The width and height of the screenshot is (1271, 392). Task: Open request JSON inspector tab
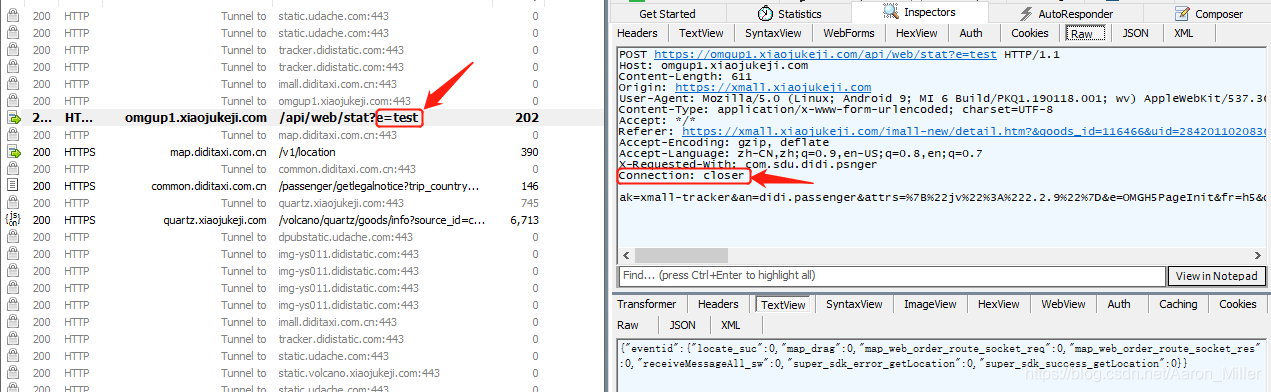pyautogui.click(x=1135, y=33)
